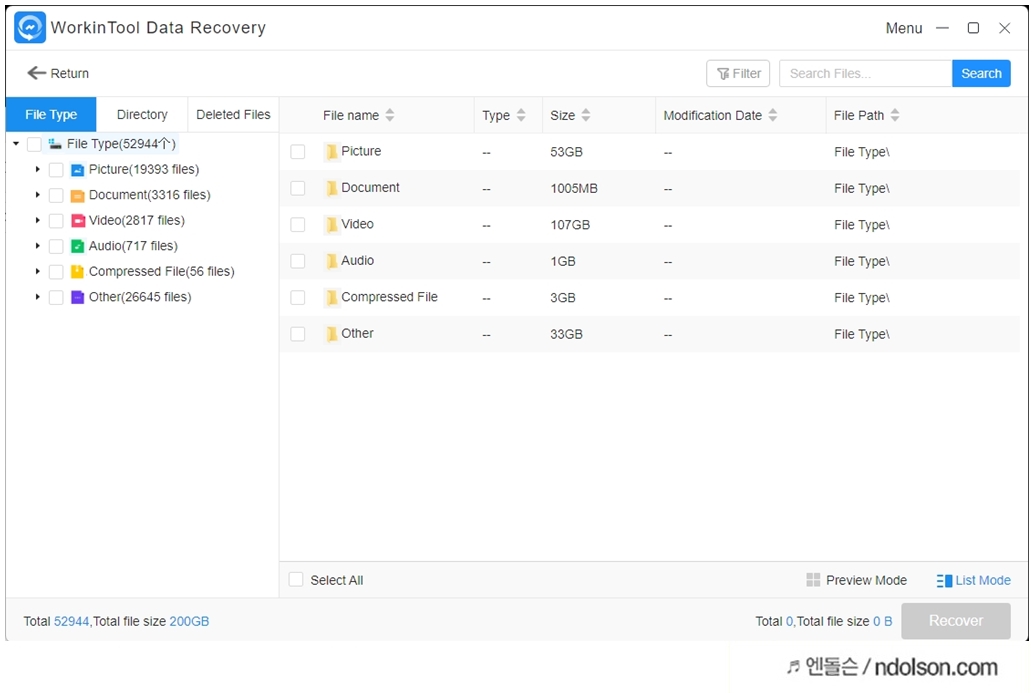
Task: Sort by Type using sort arrows
Action: (521, 115)
